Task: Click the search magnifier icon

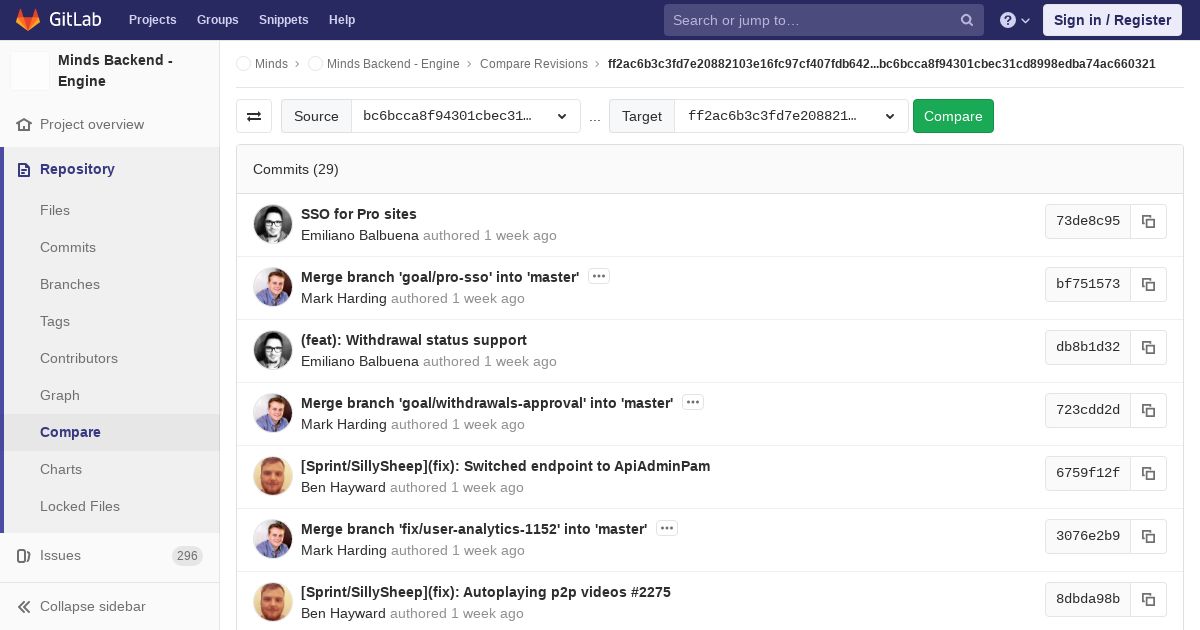Action: pos(967,20)
